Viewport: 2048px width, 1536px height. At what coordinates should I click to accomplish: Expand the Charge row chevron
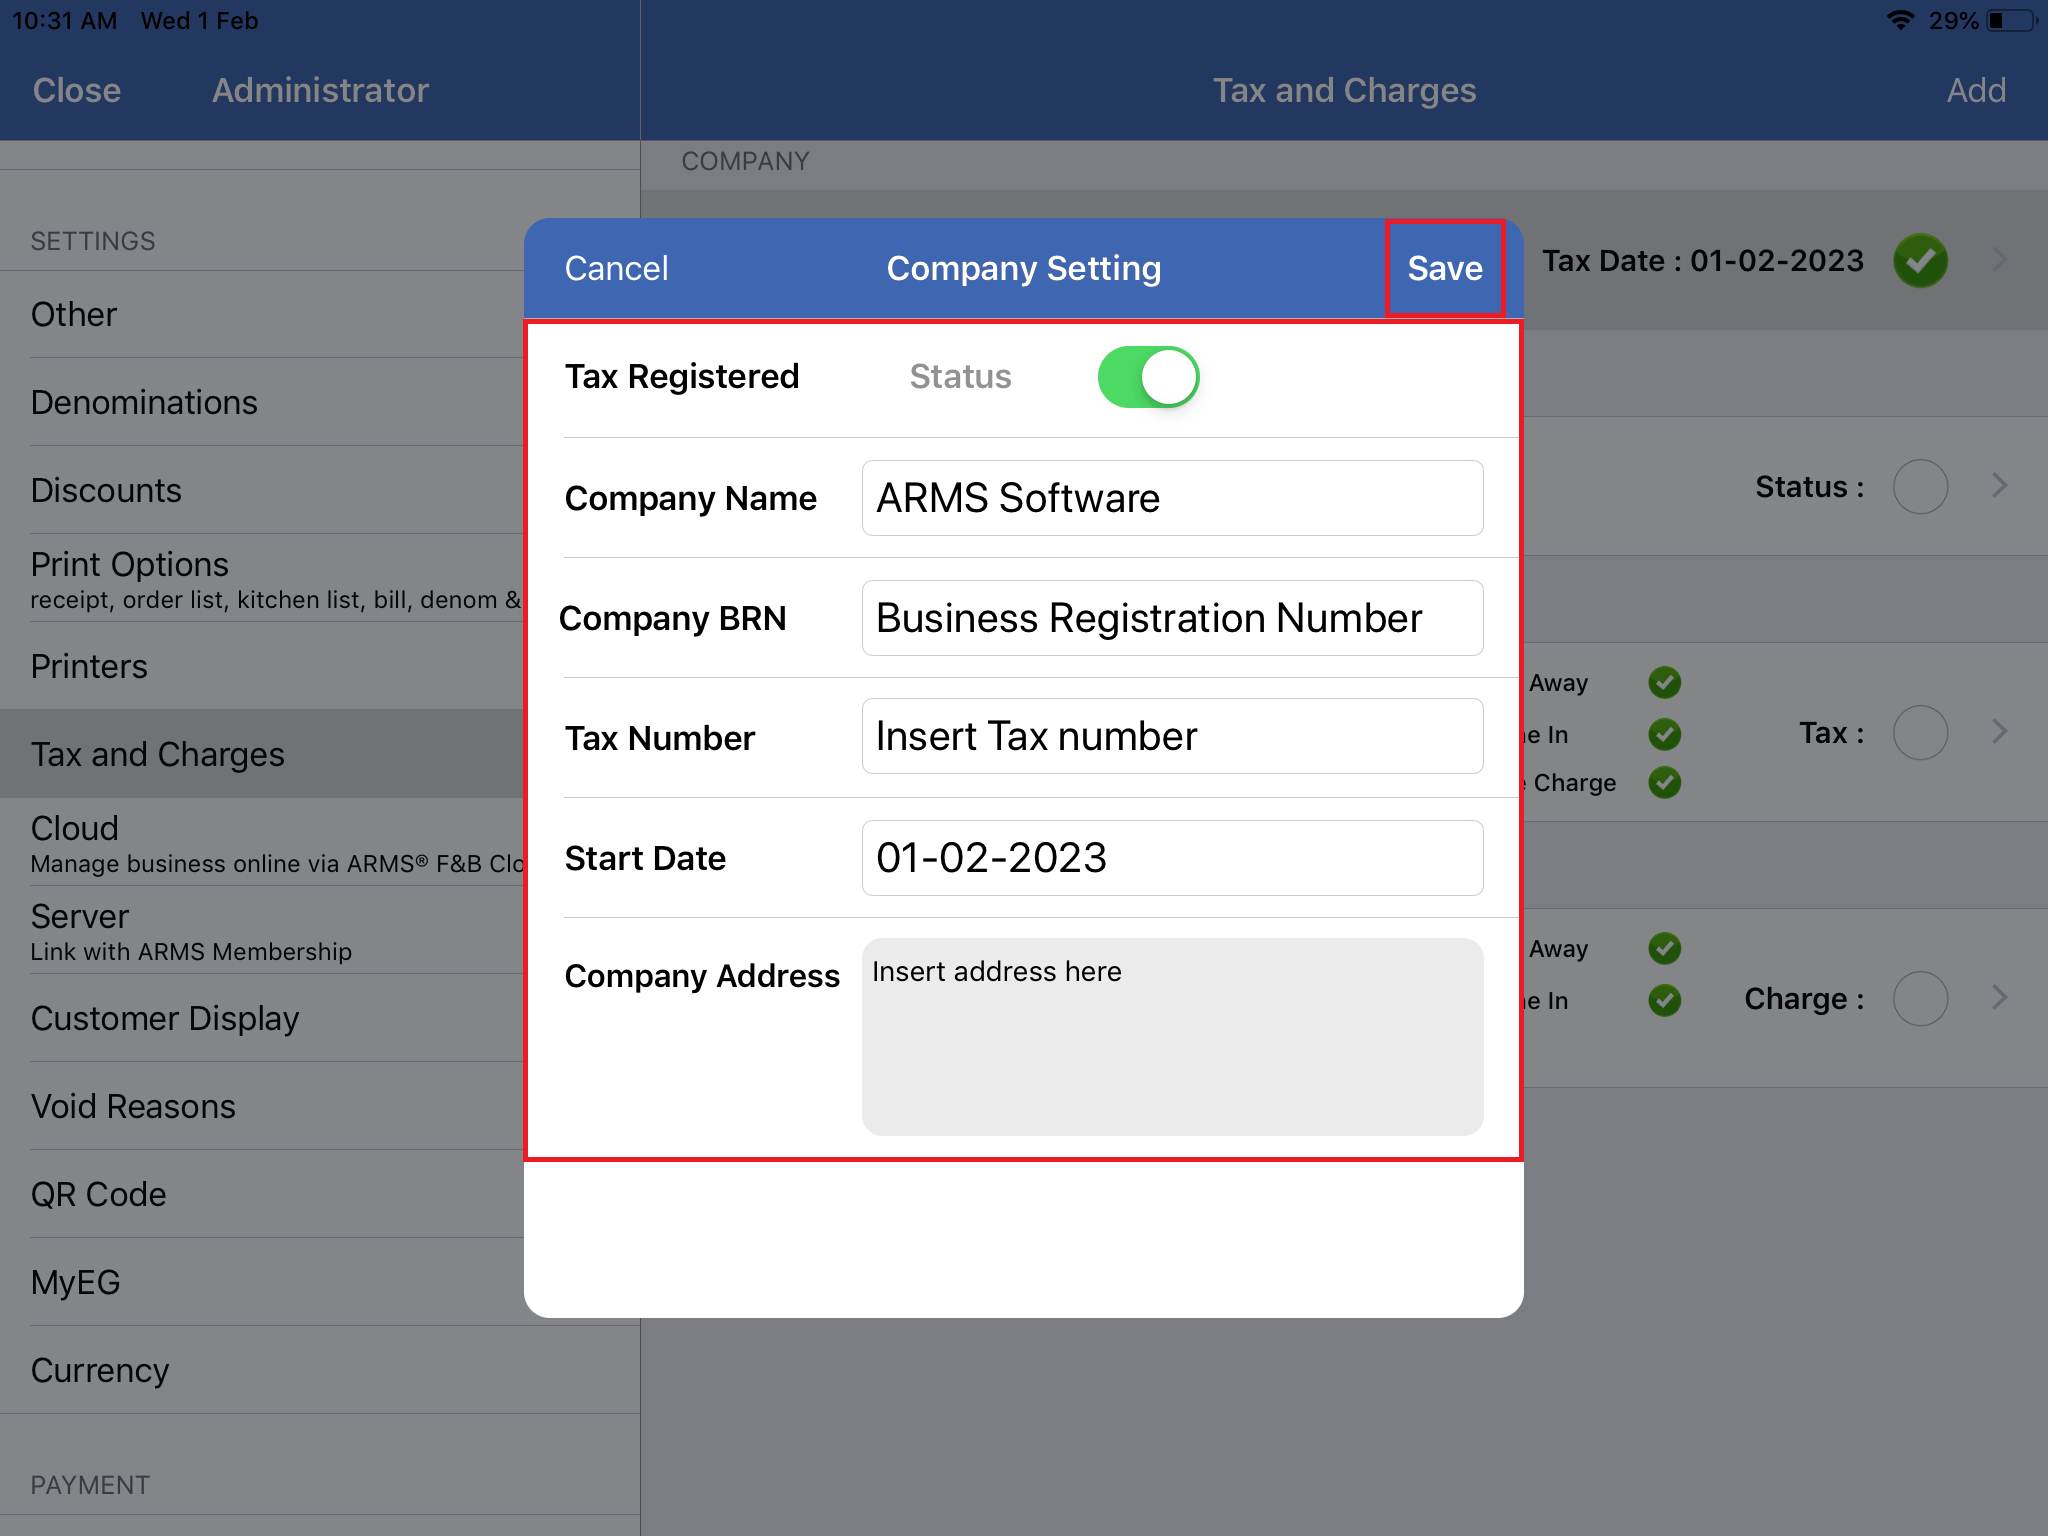point(1999,998)
